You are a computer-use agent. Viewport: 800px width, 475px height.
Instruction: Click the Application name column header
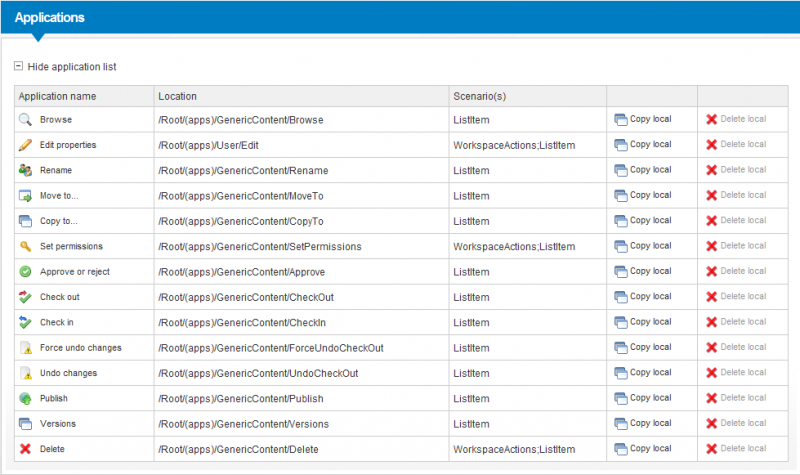click(84, 96)
